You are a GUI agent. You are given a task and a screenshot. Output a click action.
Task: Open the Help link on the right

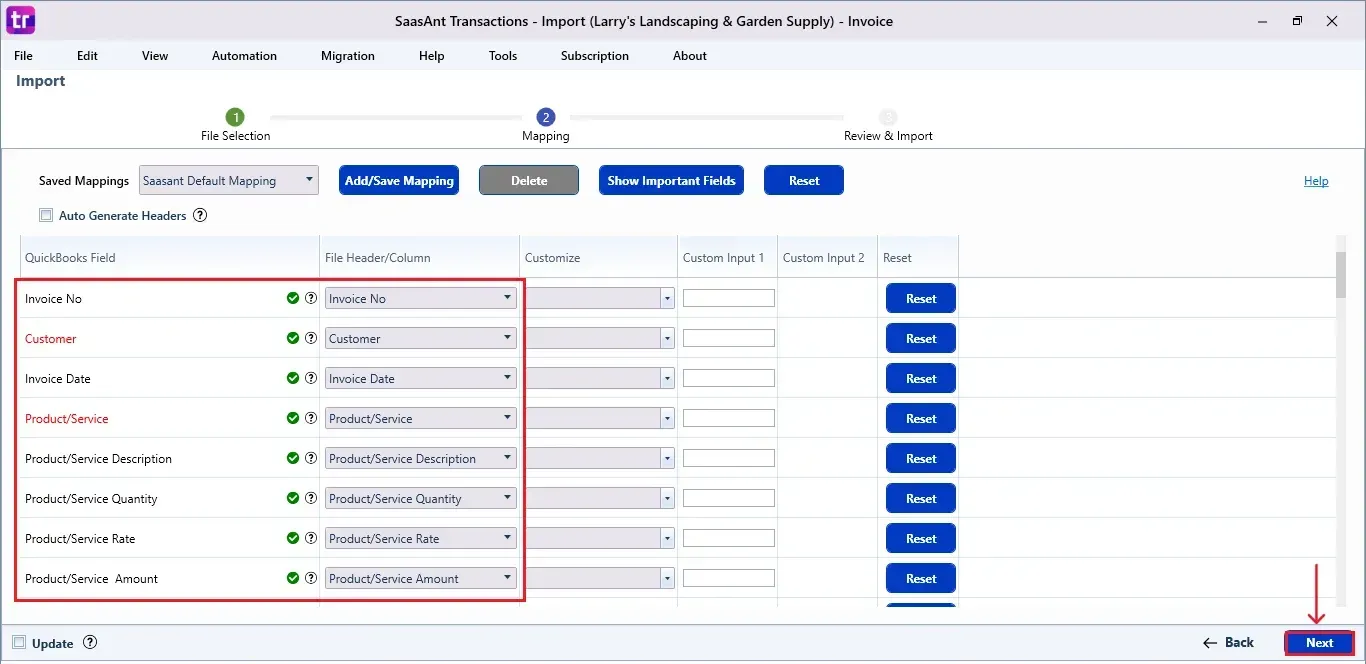(1316, 181)
